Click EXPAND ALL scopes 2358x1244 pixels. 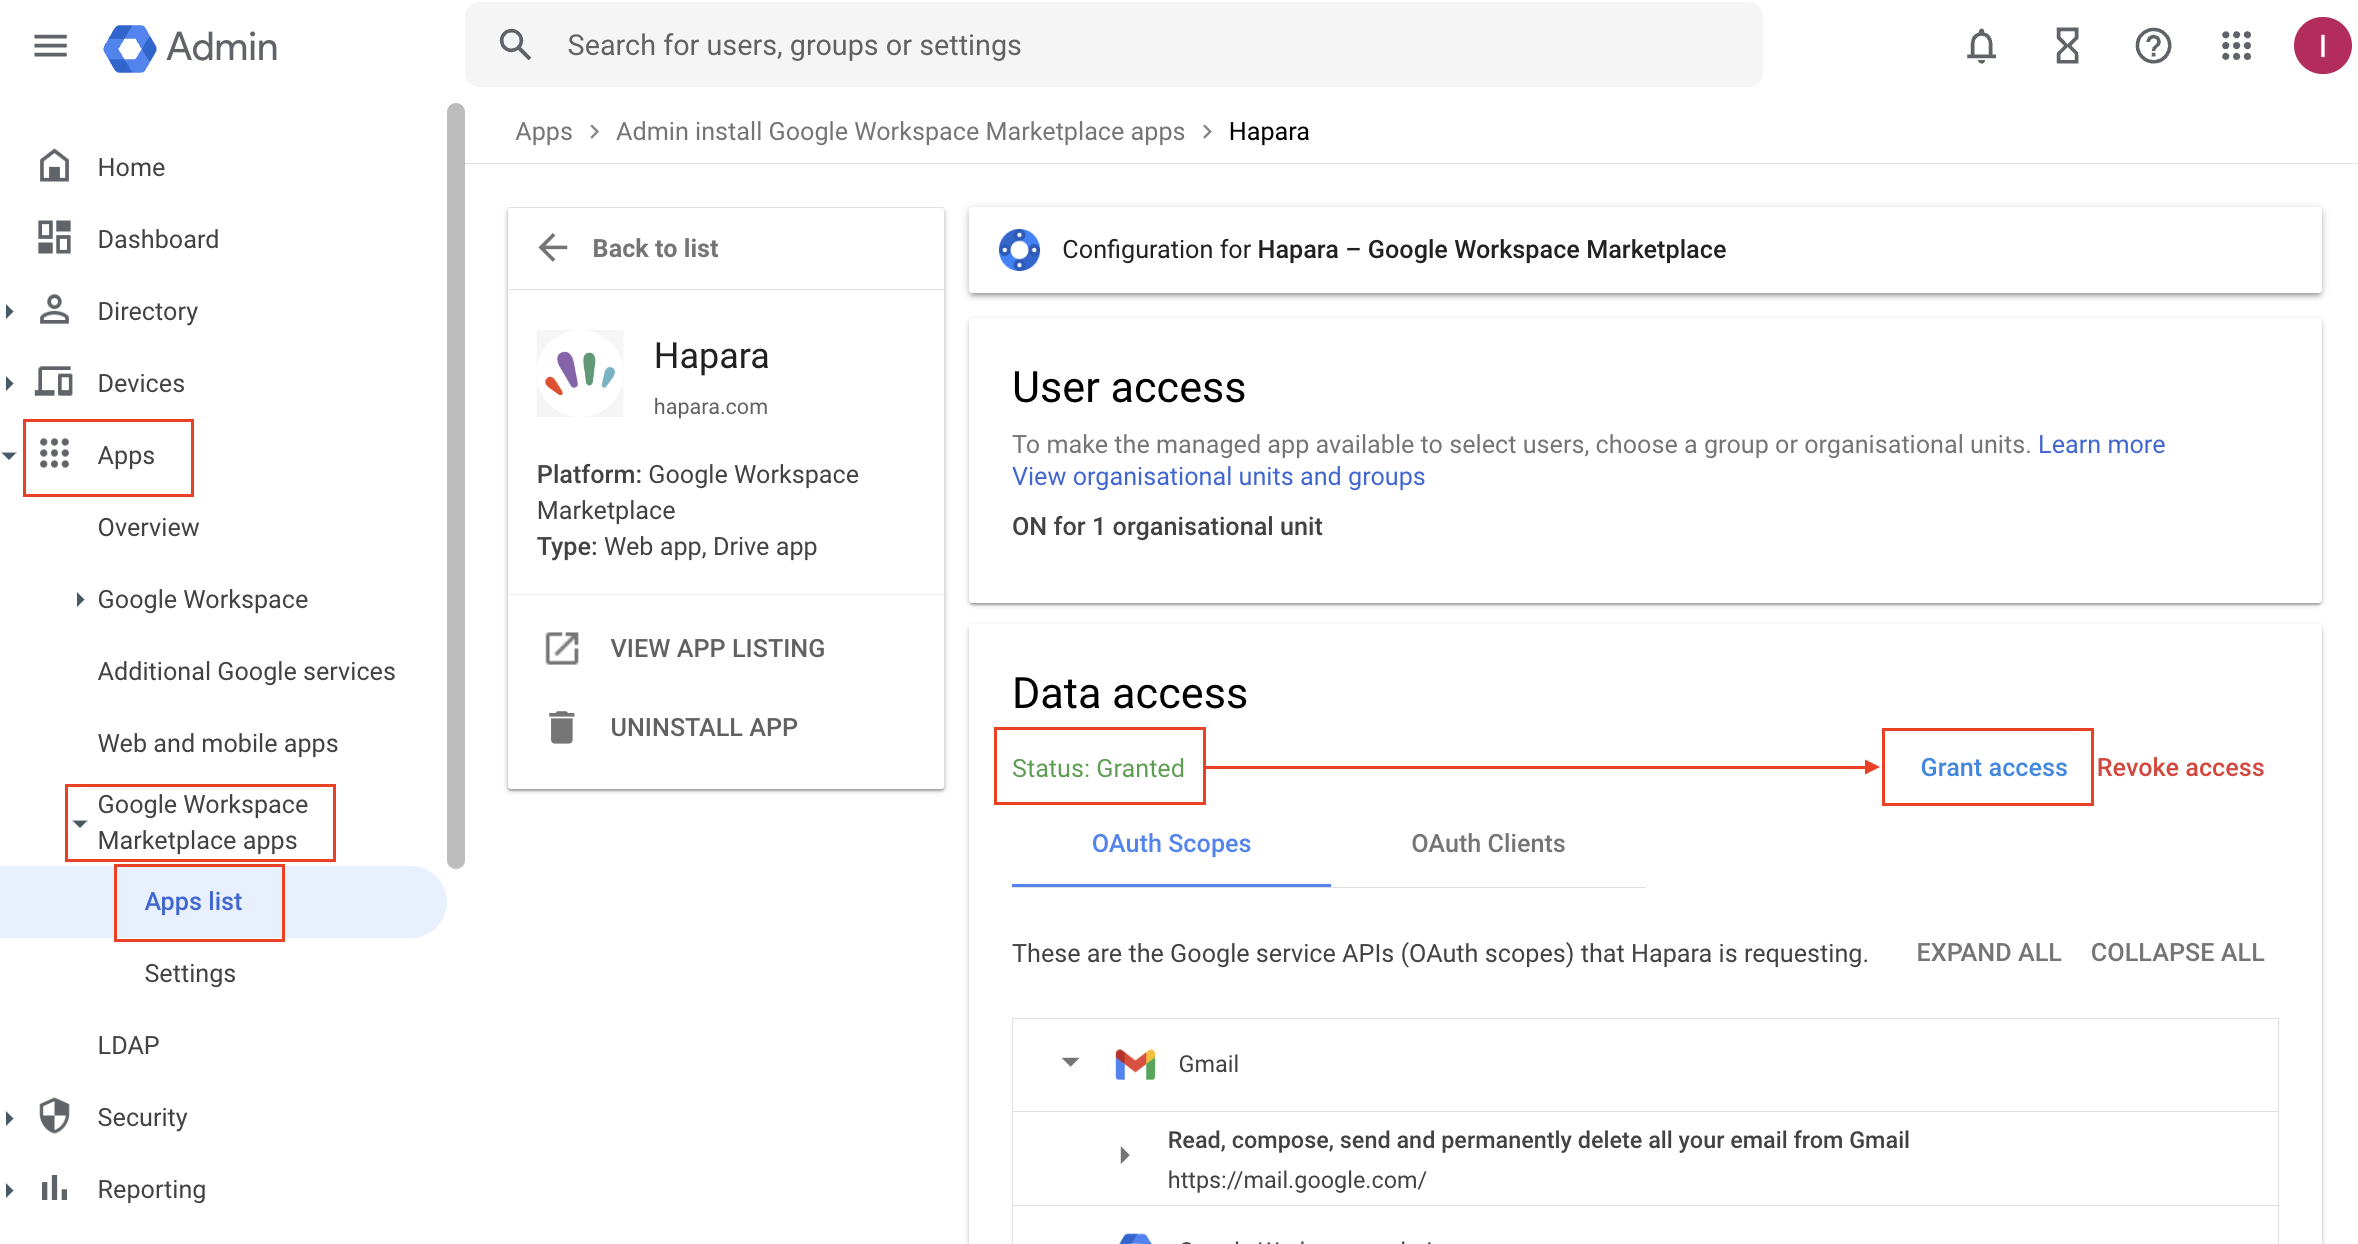[x=1988, y=953]
